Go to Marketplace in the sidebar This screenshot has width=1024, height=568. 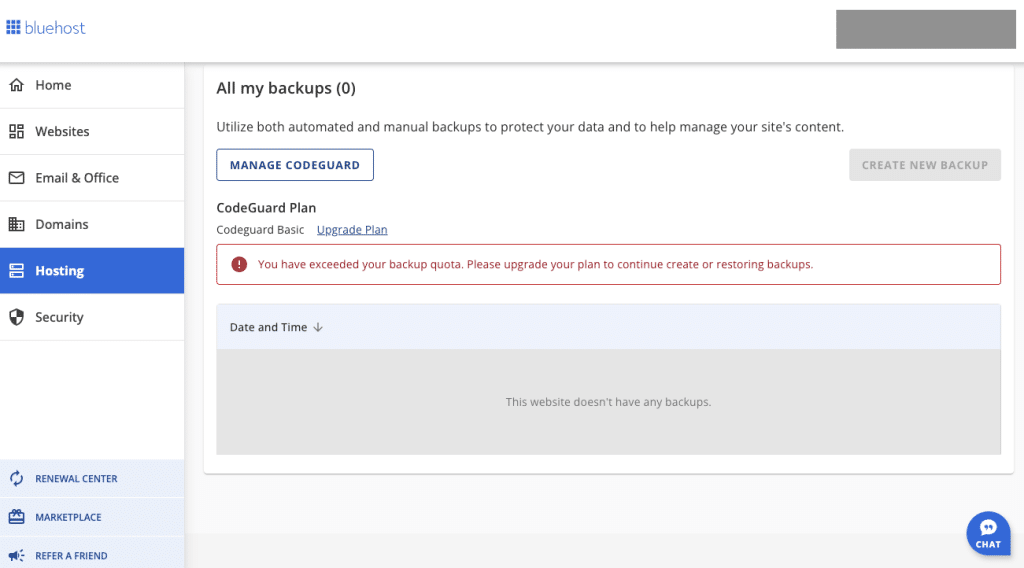pyautogui.click(x=68, y=518)
